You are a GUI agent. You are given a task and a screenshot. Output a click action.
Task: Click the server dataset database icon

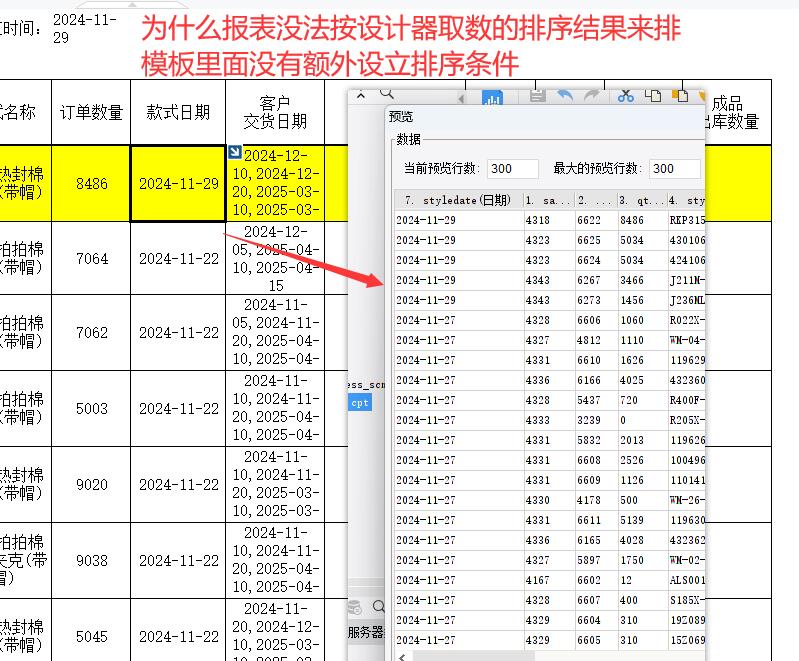click(355, 607)
